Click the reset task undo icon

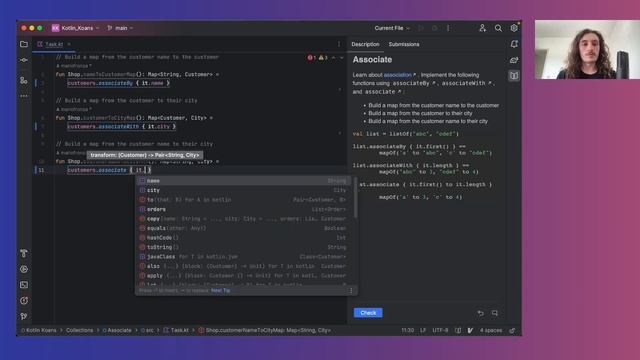click(x=480, y=313)
